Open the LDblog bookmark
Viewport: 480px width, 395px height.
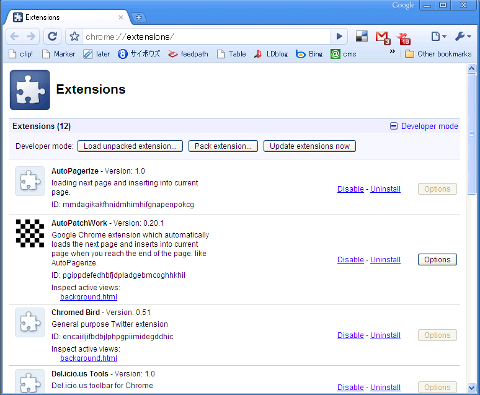[x=271, y=54]
